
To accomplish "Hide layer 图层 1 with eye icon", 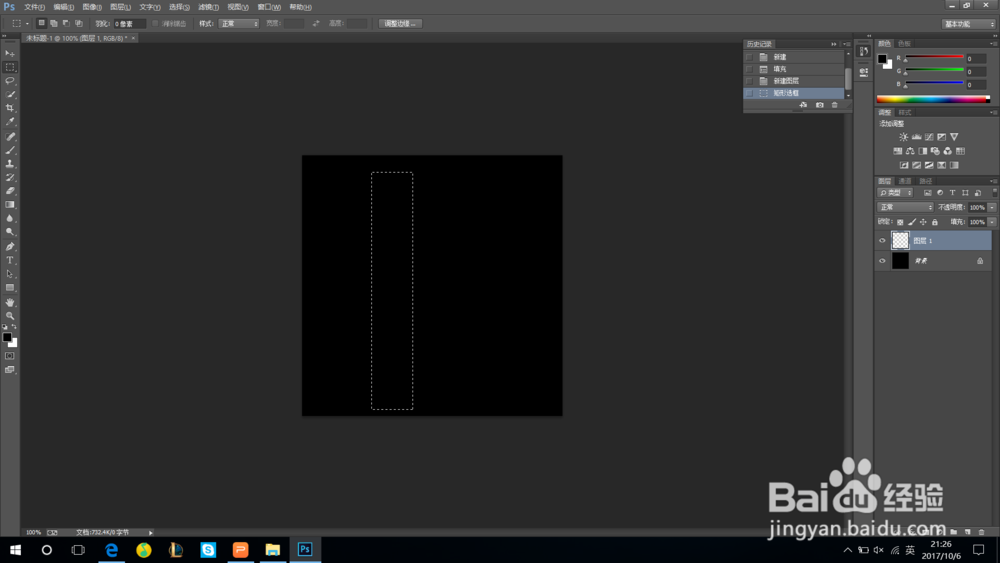I will click(882, 240).
